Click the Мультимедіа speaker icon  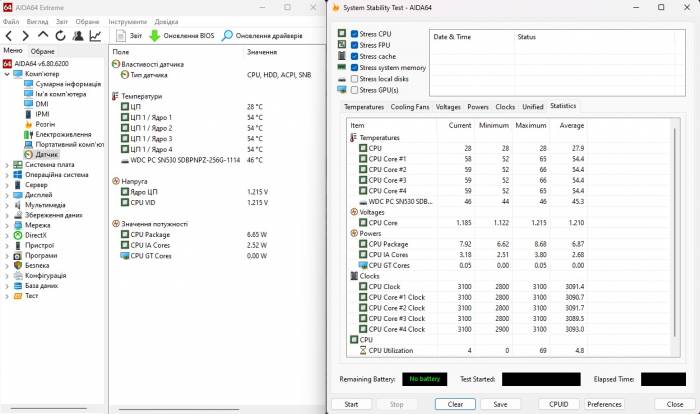click(x=18, y=205)
